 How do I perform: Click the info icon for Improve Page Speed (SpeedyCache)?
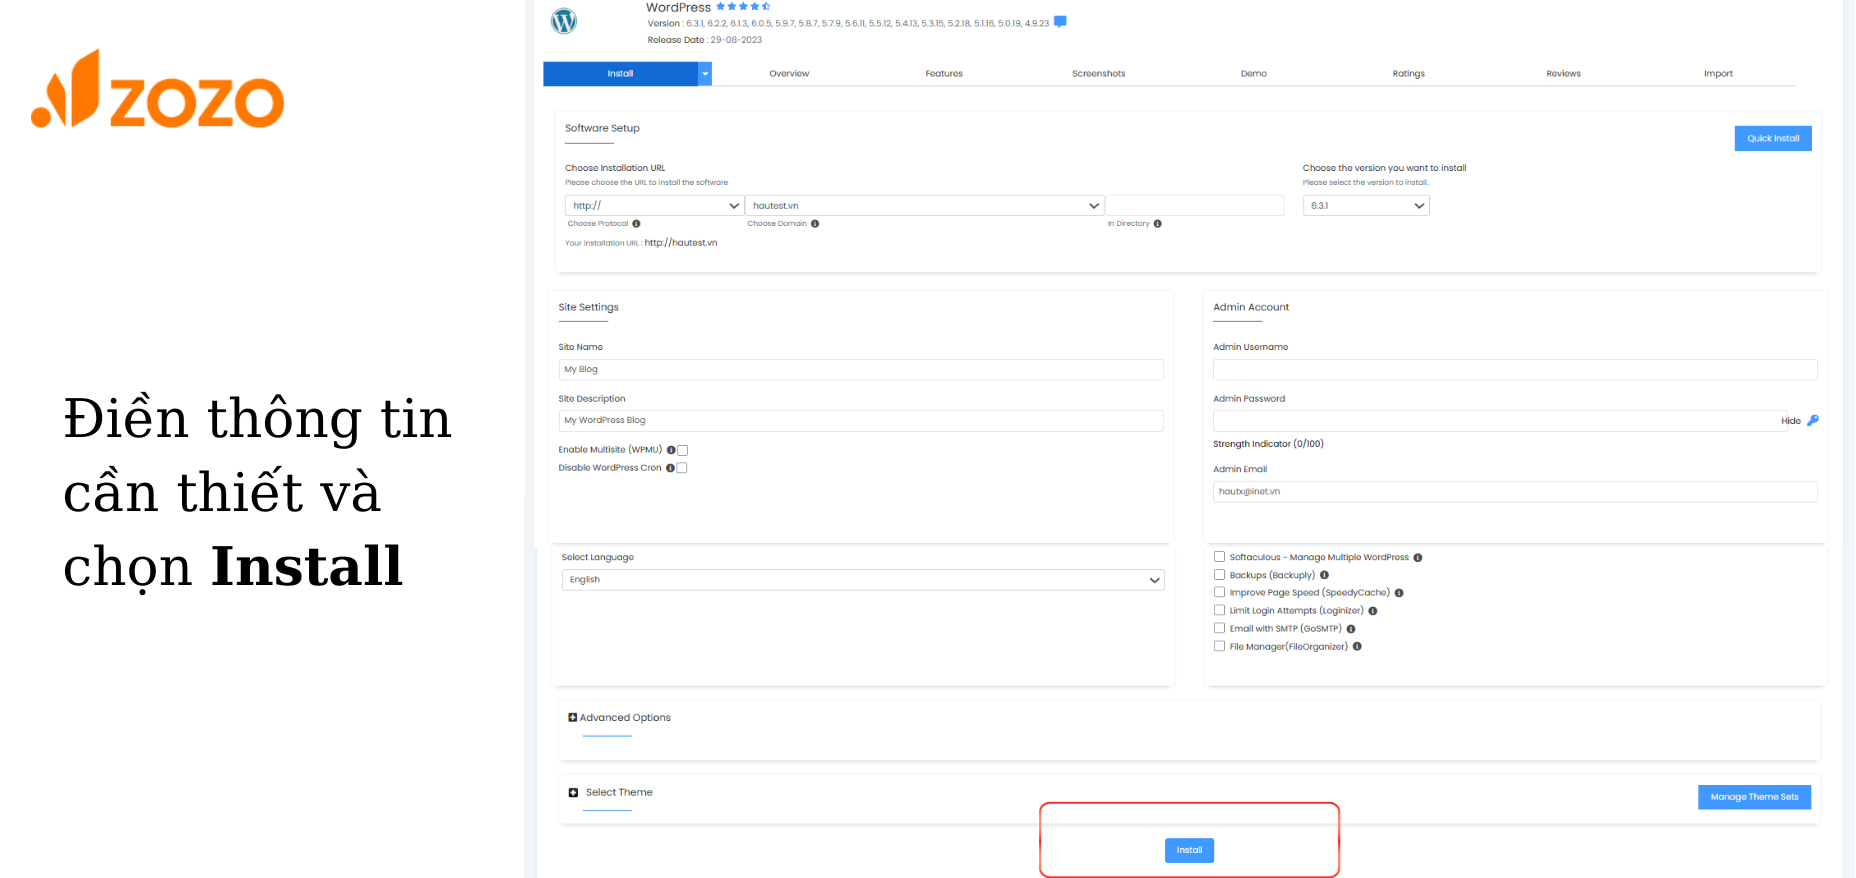pyautogui.click(x=1399, y=593)
